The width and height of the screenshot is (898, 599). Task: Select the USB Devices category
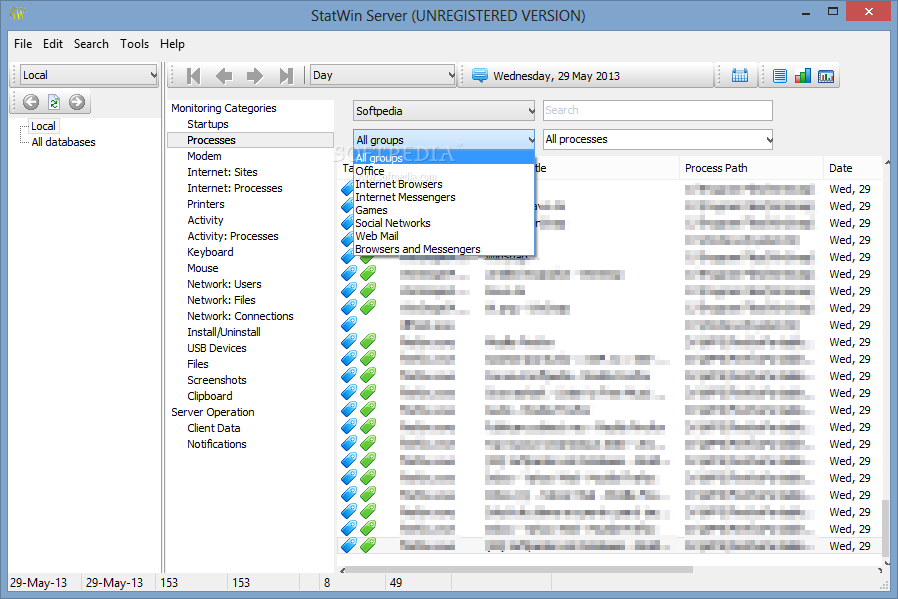coord(216,349)
